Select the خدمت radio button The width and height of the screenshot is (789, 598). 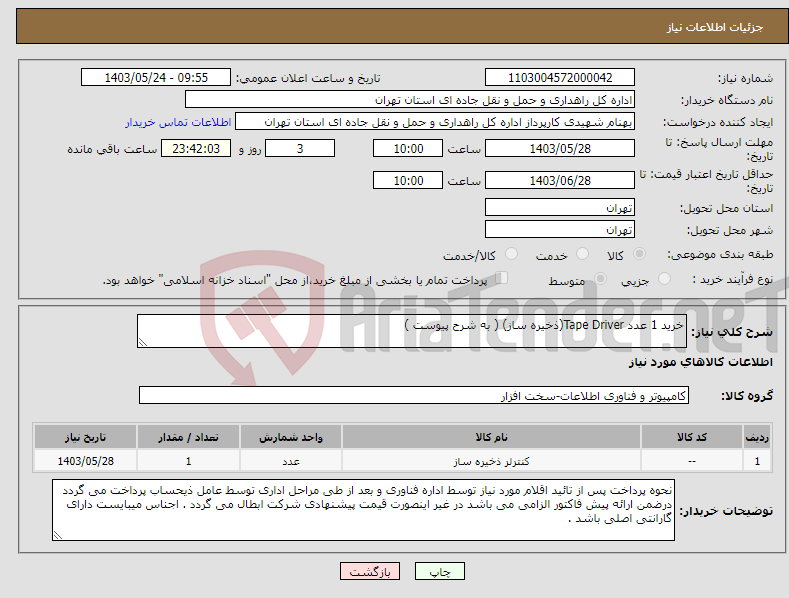tap(582, 254)
